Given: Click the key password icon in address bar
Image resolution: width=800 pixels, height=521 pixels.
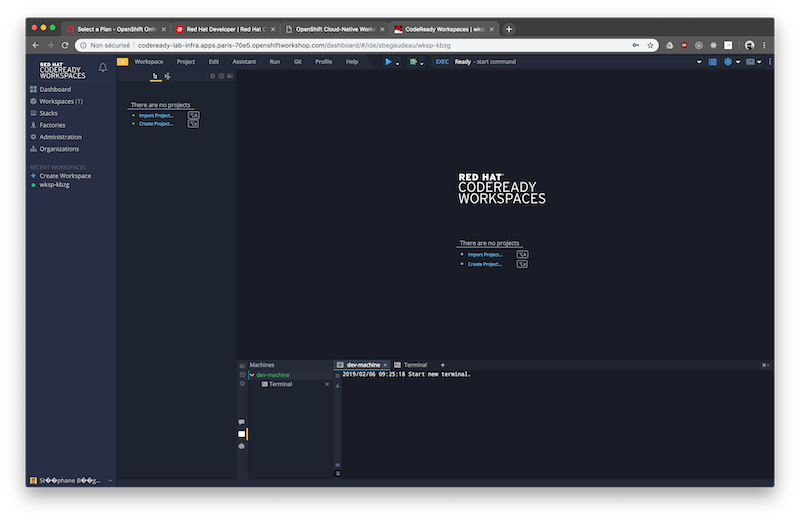Looking at the screenshot, I should pos(636,45).
